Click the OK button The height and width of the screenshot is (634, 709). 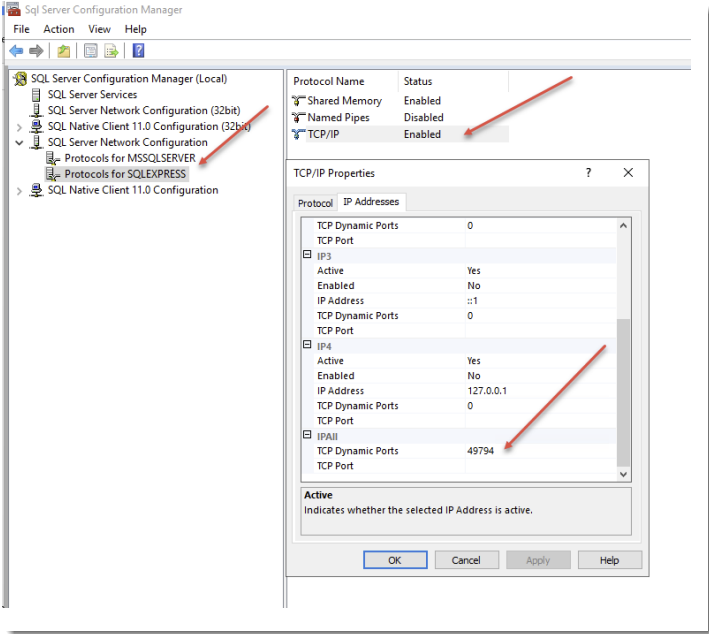[395, 560]
